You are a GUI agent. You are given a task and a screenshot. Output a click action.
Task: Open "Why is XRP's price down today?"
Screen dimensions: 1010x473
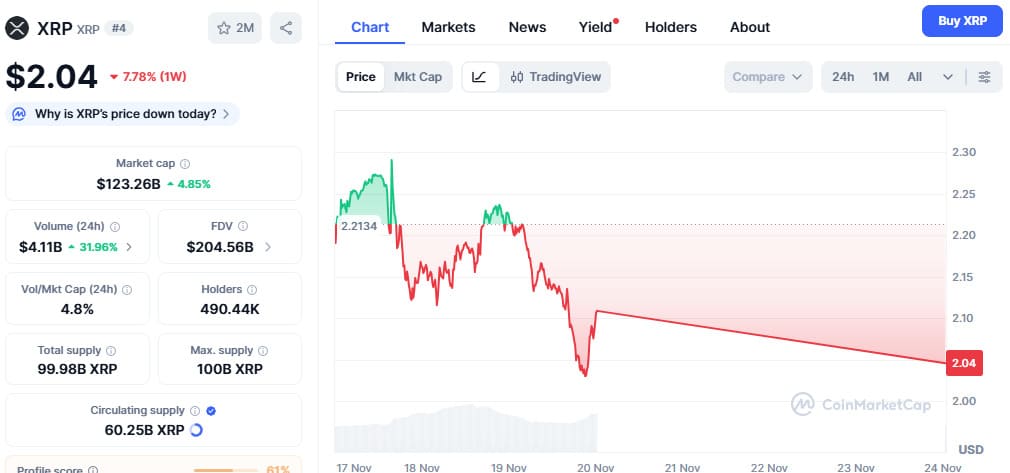tap(124, 114)
